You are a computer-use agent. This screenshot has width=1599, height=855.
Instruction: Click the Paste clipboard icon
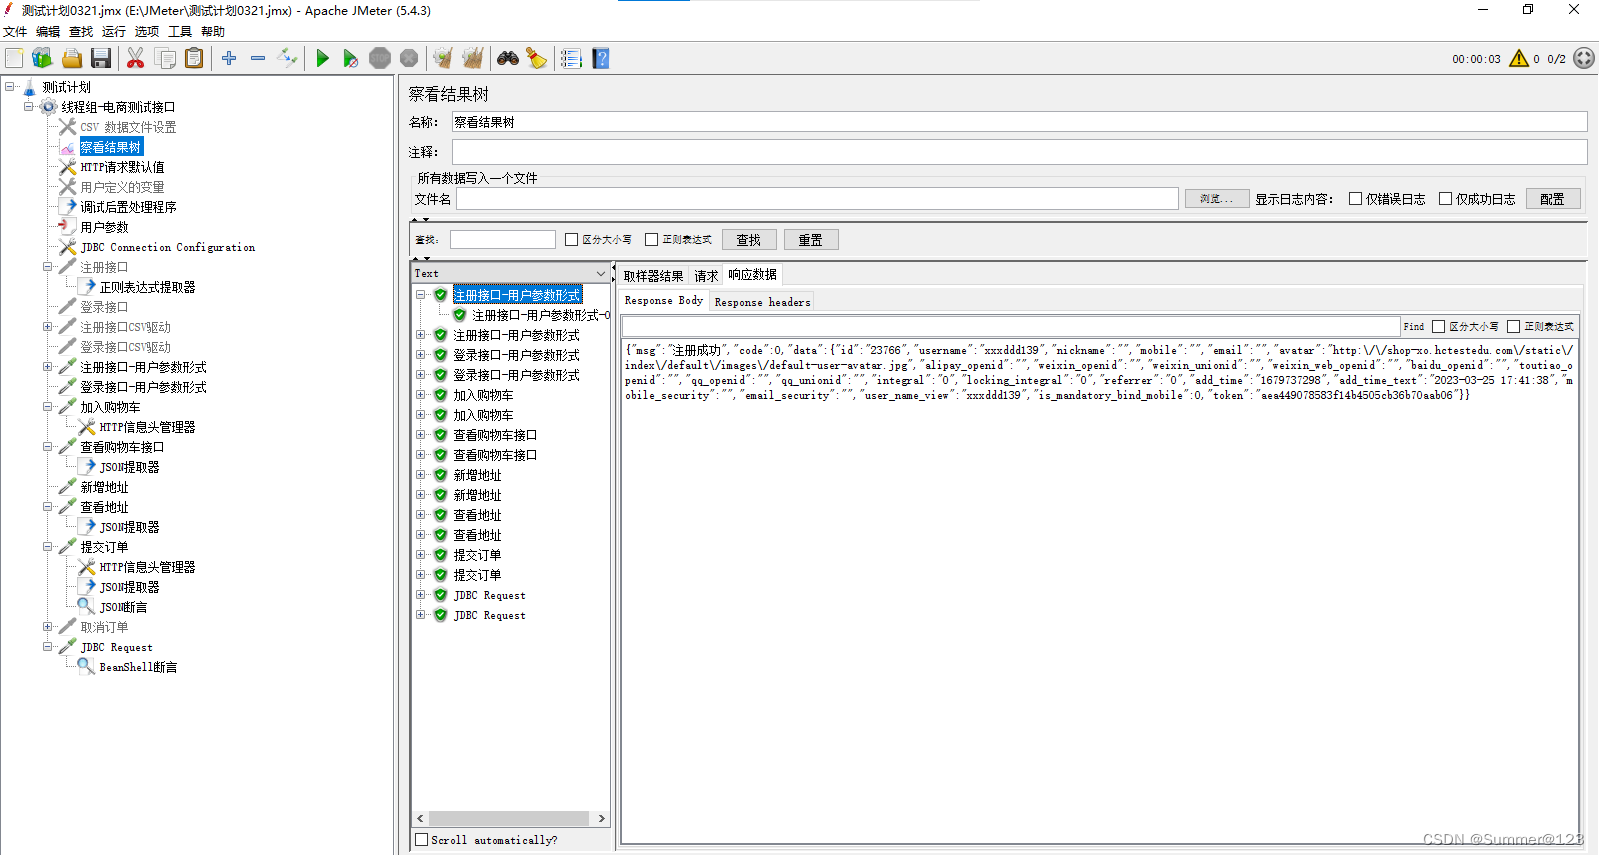194,59
